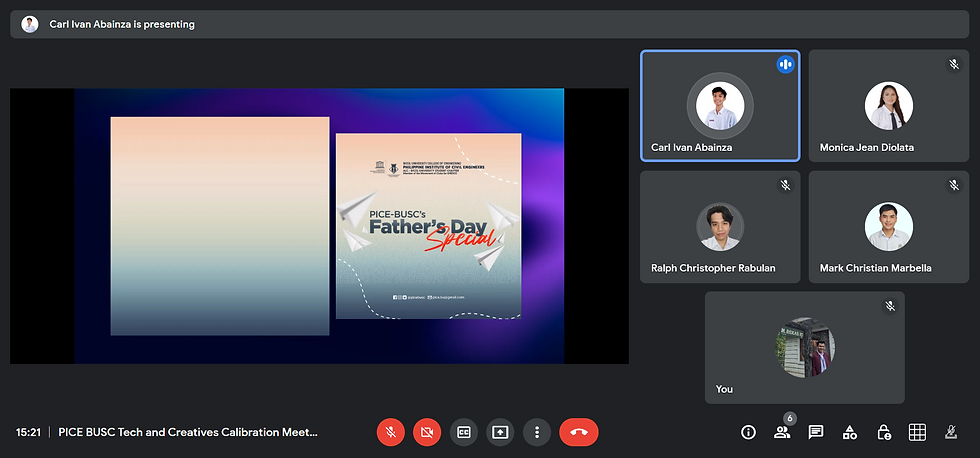Open host controls lock icon

883,432
